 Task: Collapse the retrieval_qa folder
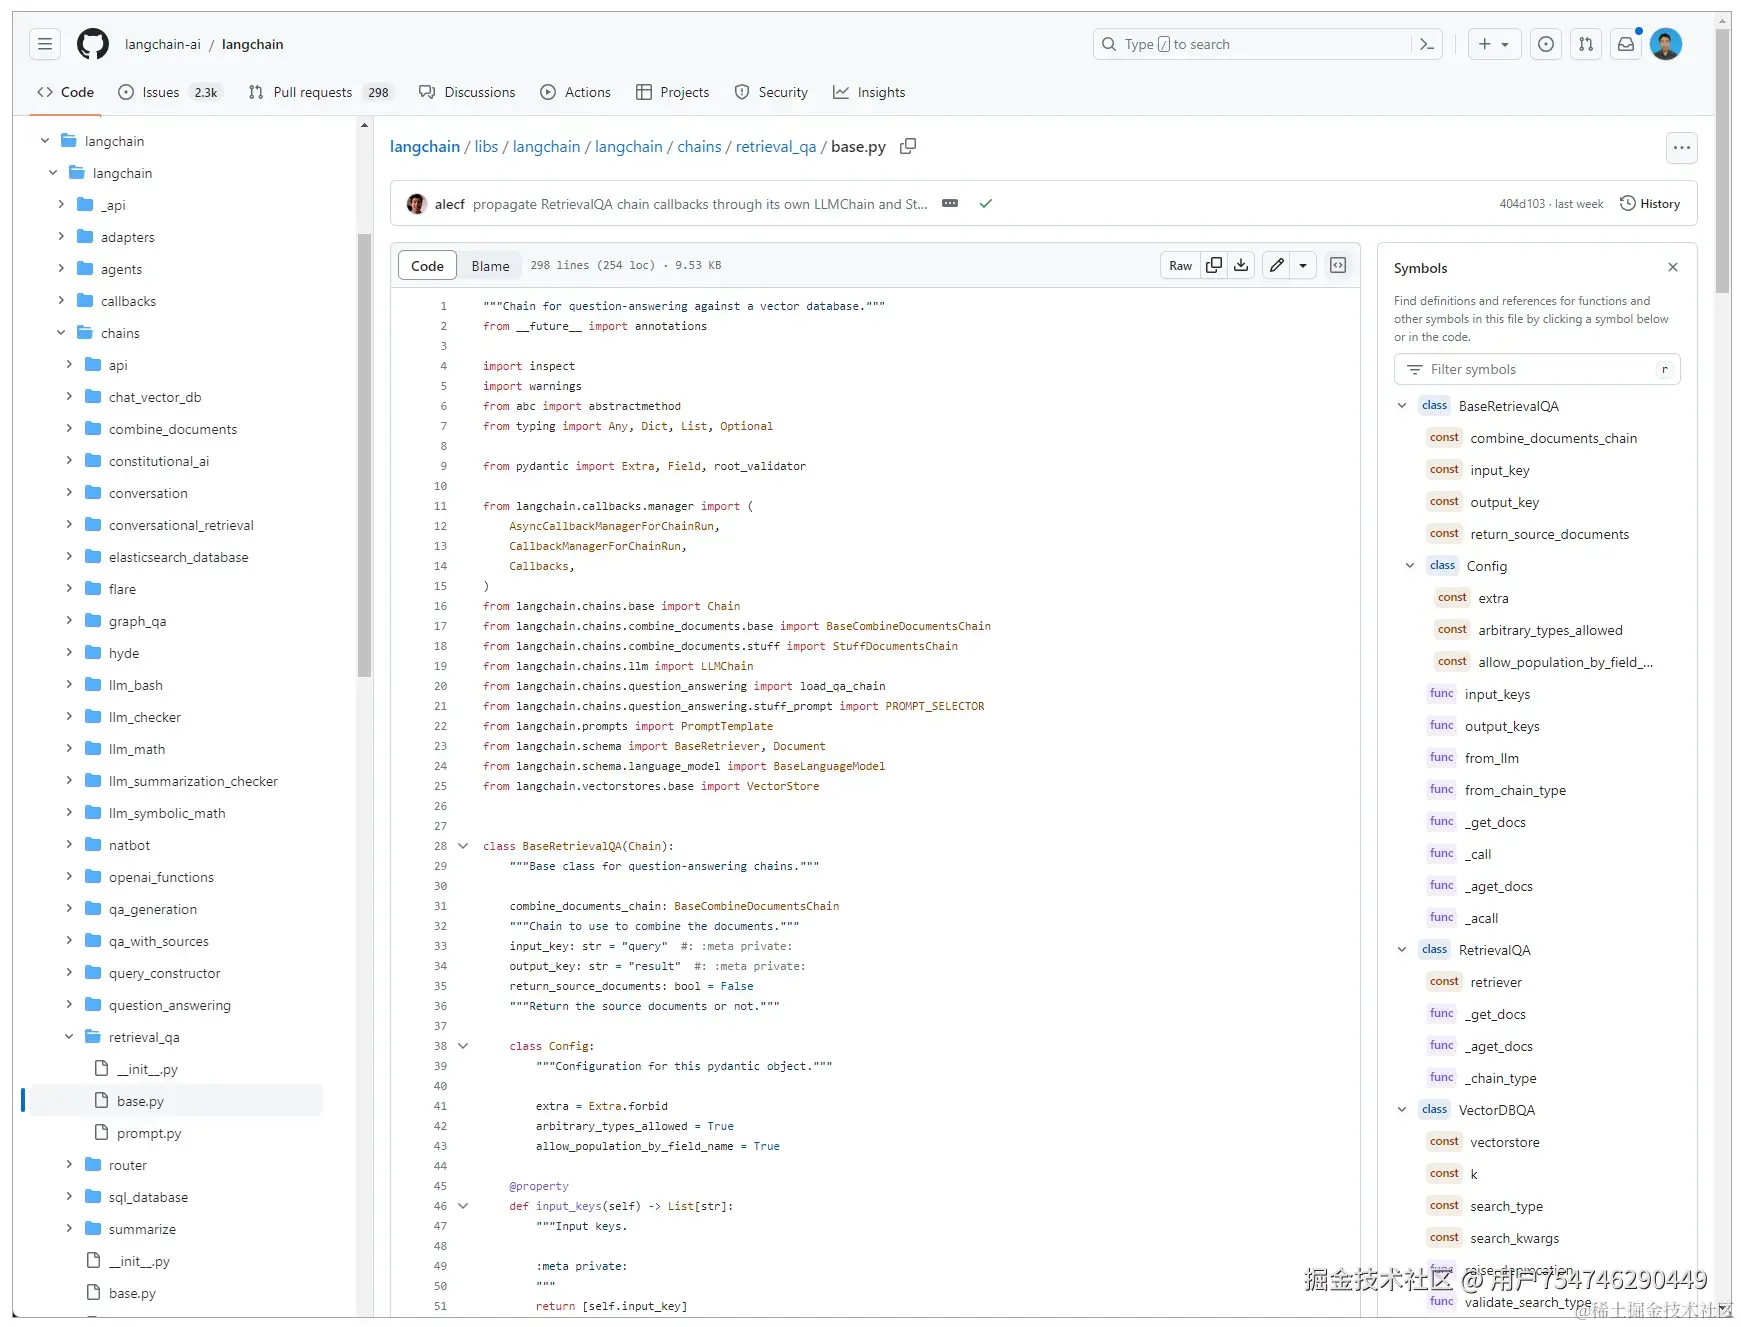(69, 1037)
